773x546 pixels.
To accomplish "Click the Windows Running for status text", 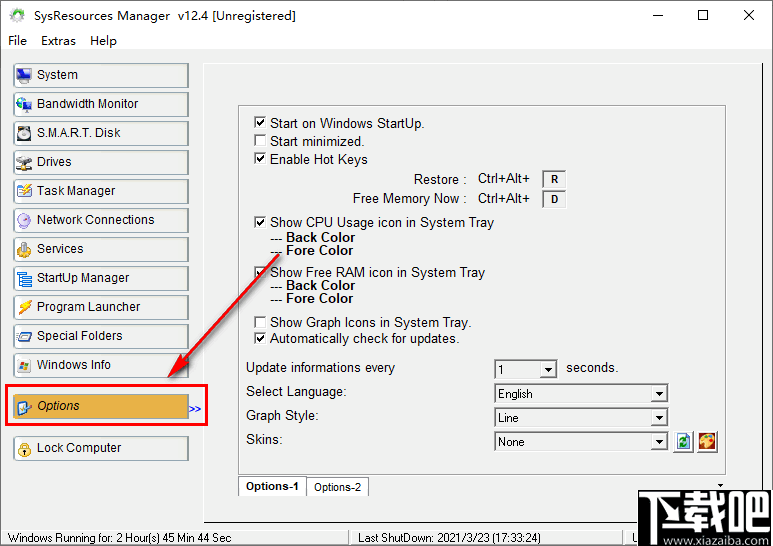I will [x=119, y=538].
